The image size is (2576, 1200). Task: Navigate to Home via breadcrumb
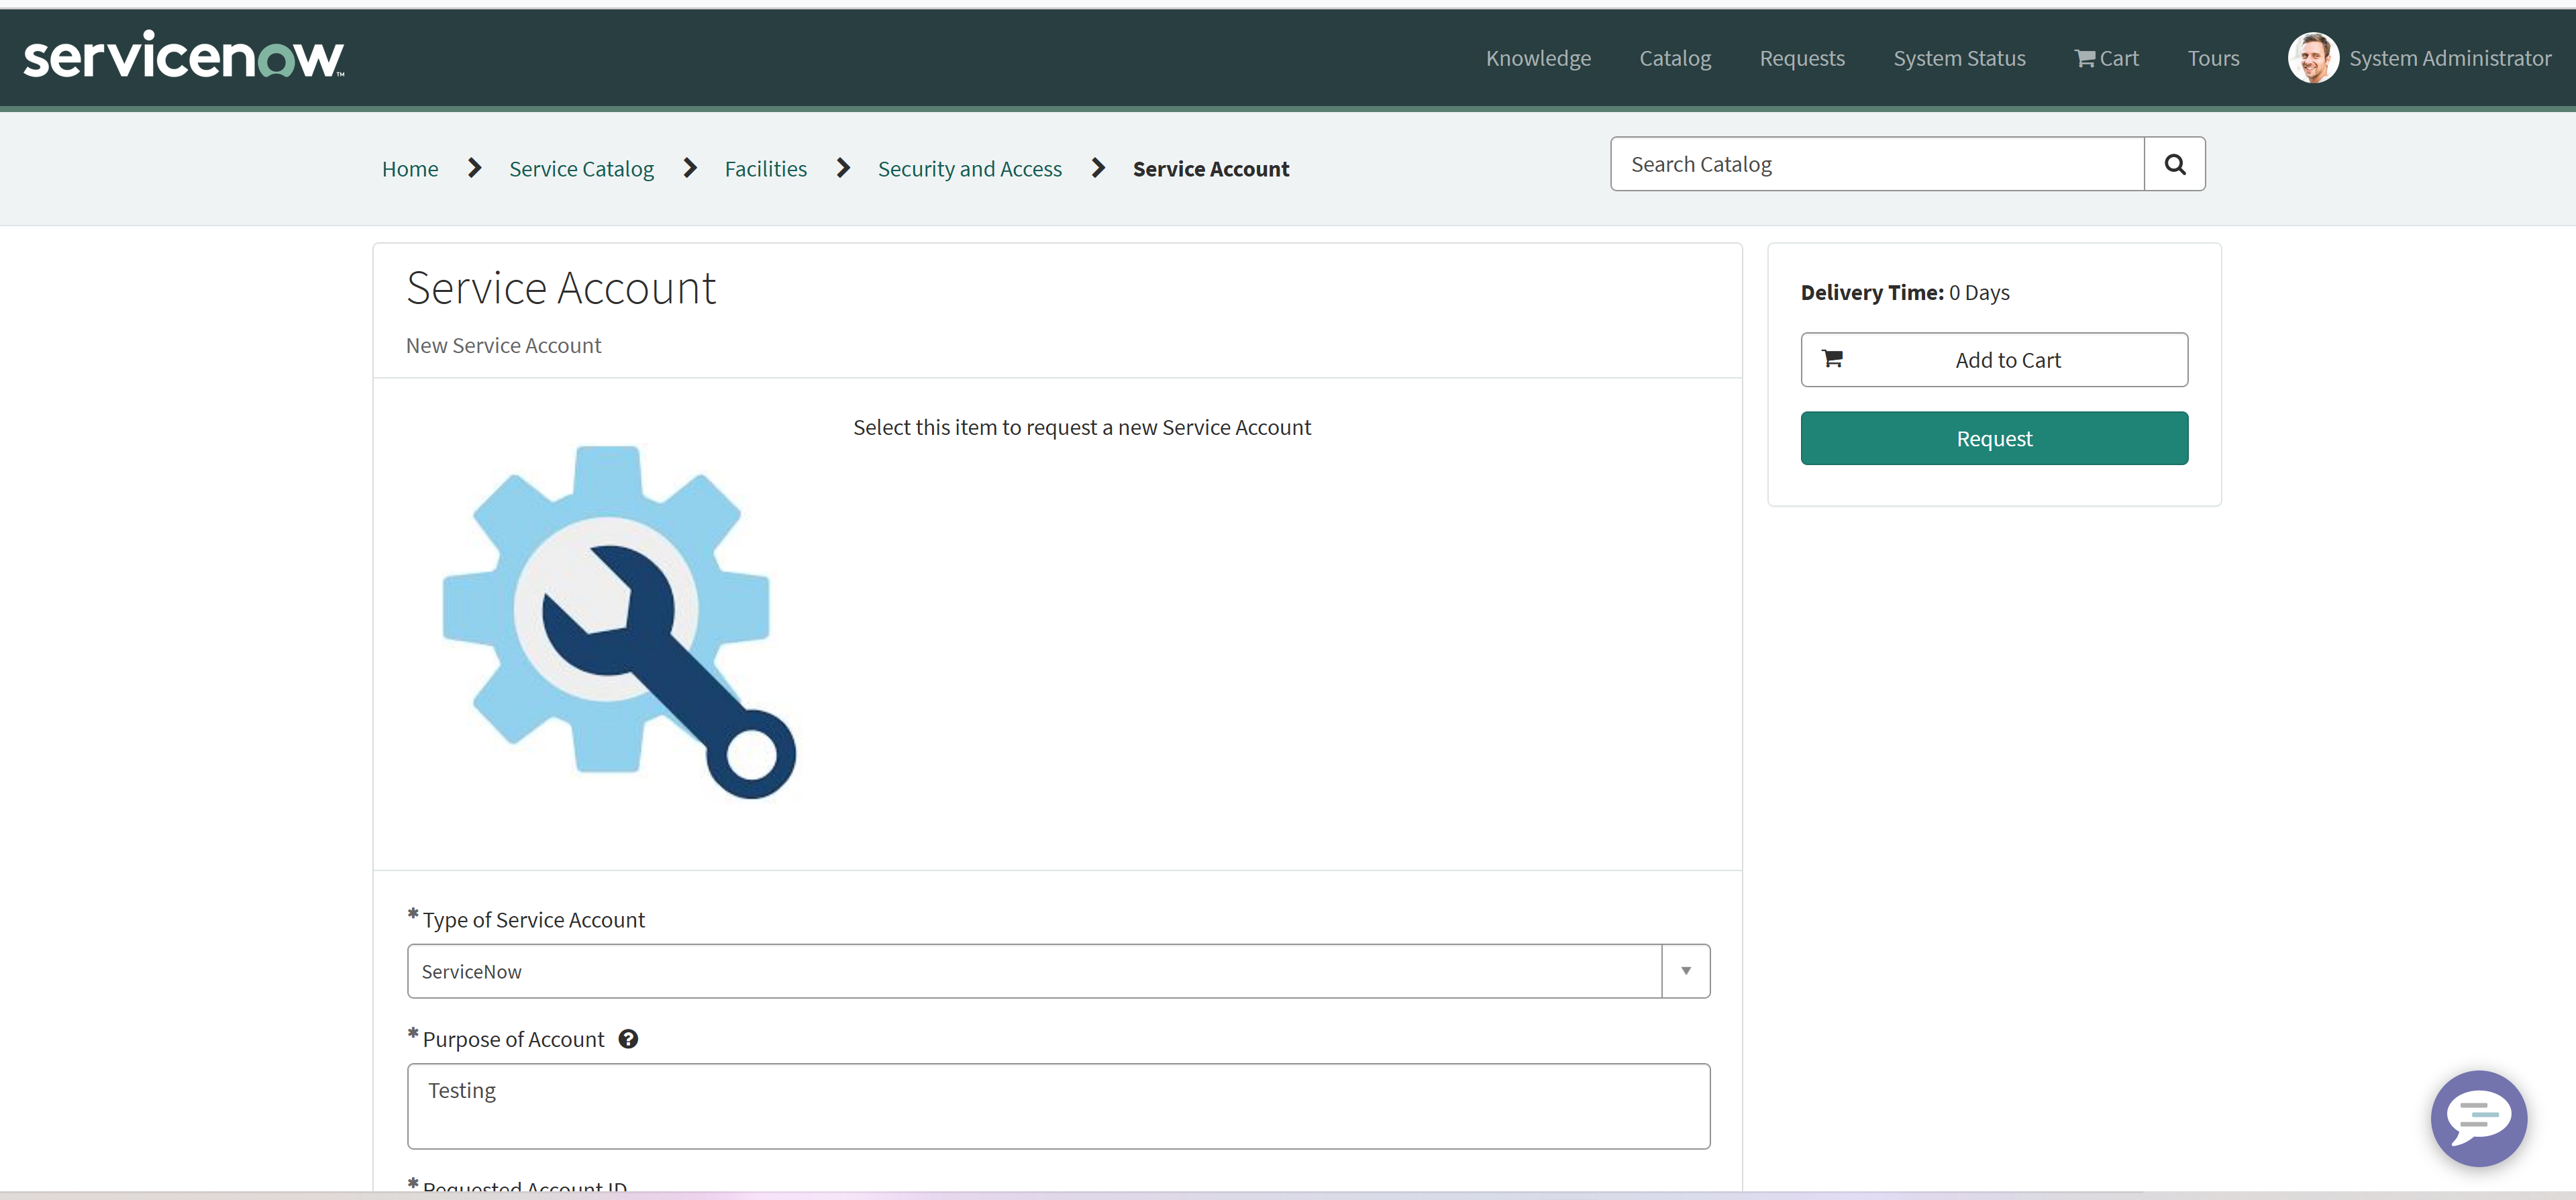click(x=410, y=168)
